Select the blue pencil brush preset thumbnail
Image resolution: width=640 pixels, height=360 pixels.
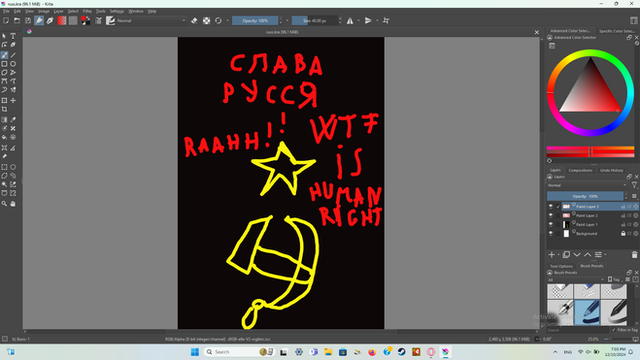(587, 313)
